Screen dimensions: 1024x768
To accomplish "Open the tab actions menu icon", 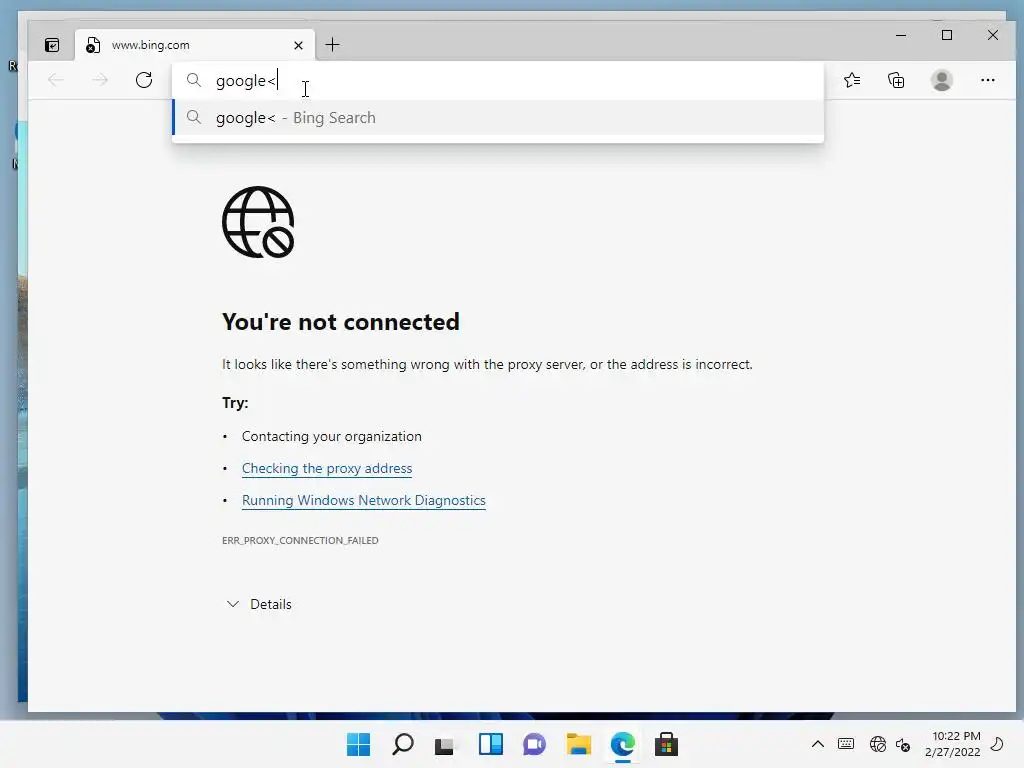I will pos(52,45).
